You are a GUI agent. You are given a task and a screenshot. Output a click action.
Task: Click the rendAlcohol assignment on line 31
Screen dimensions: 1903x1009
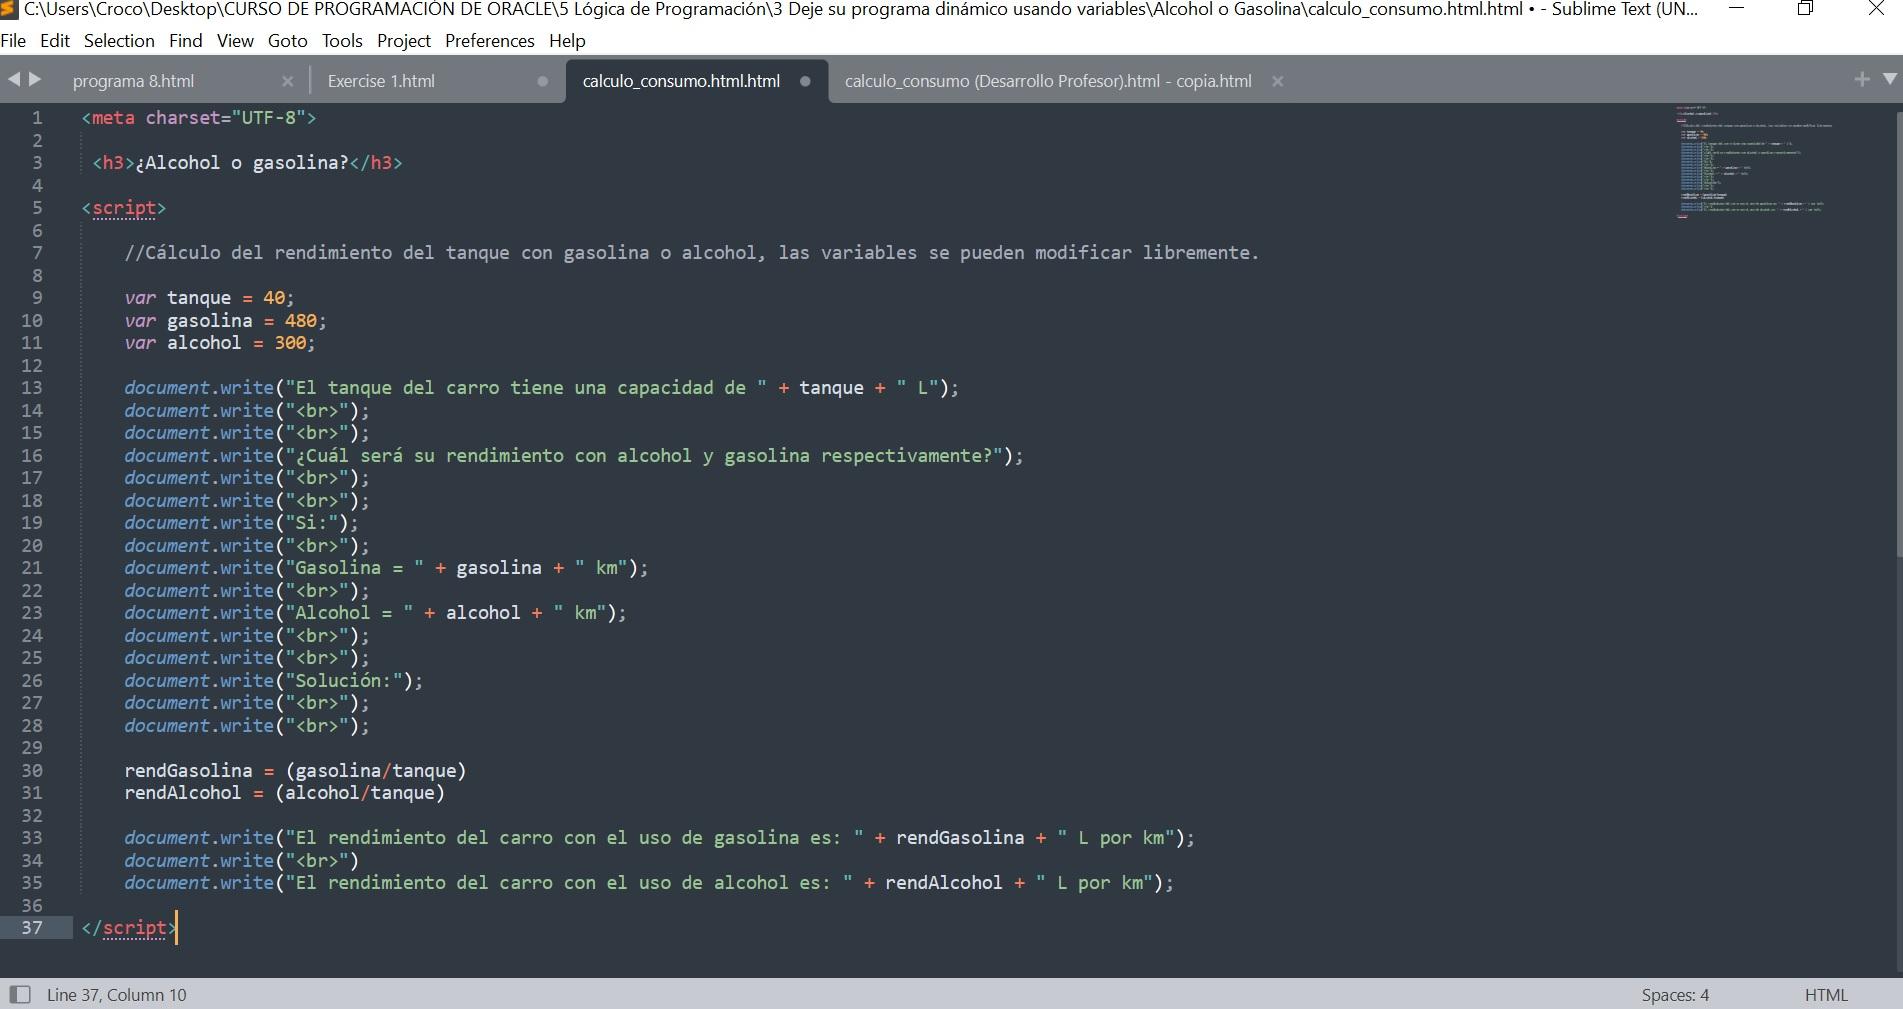coord(284,793)
